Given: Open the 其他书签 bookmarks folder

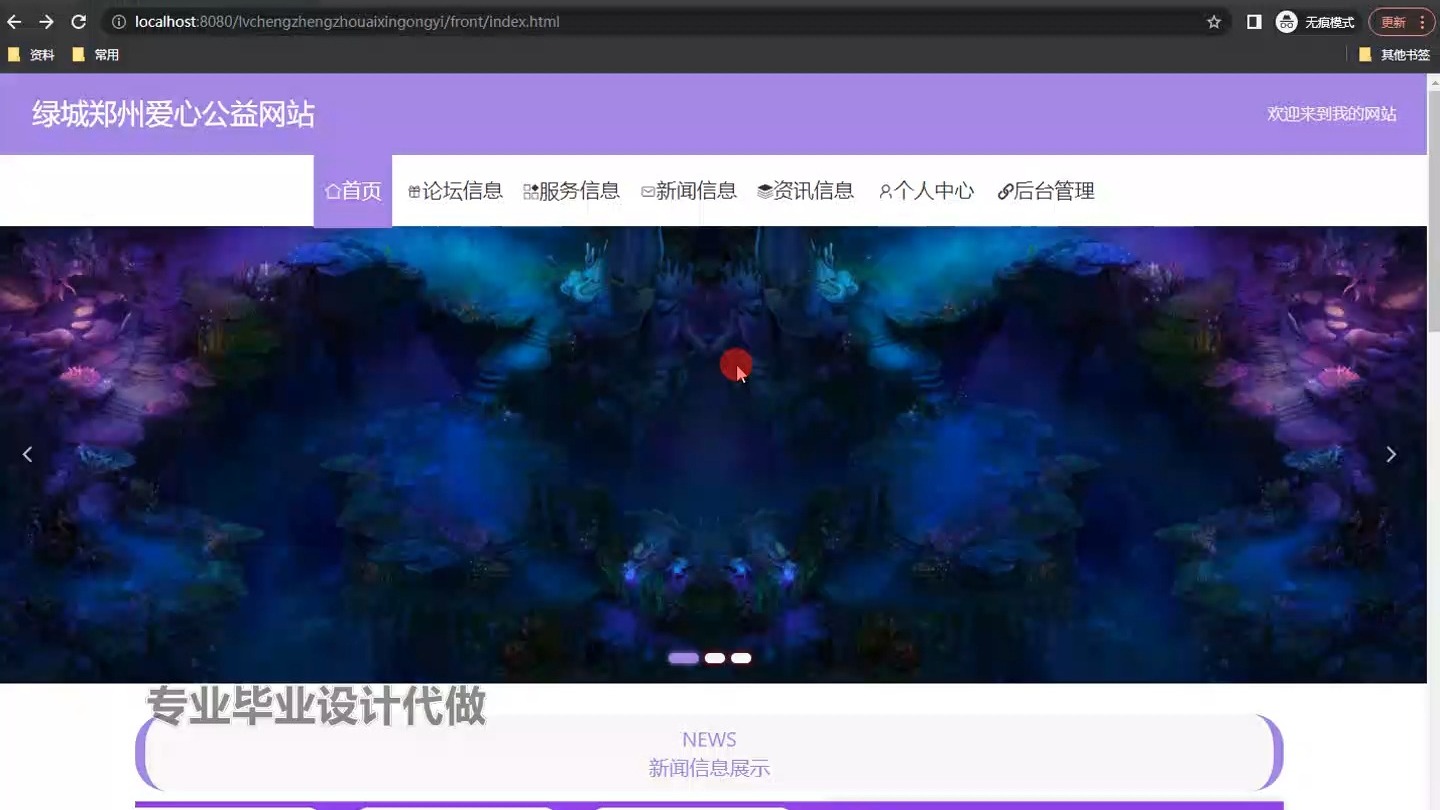Looking at the screenshot, I should coord(1395,55).
